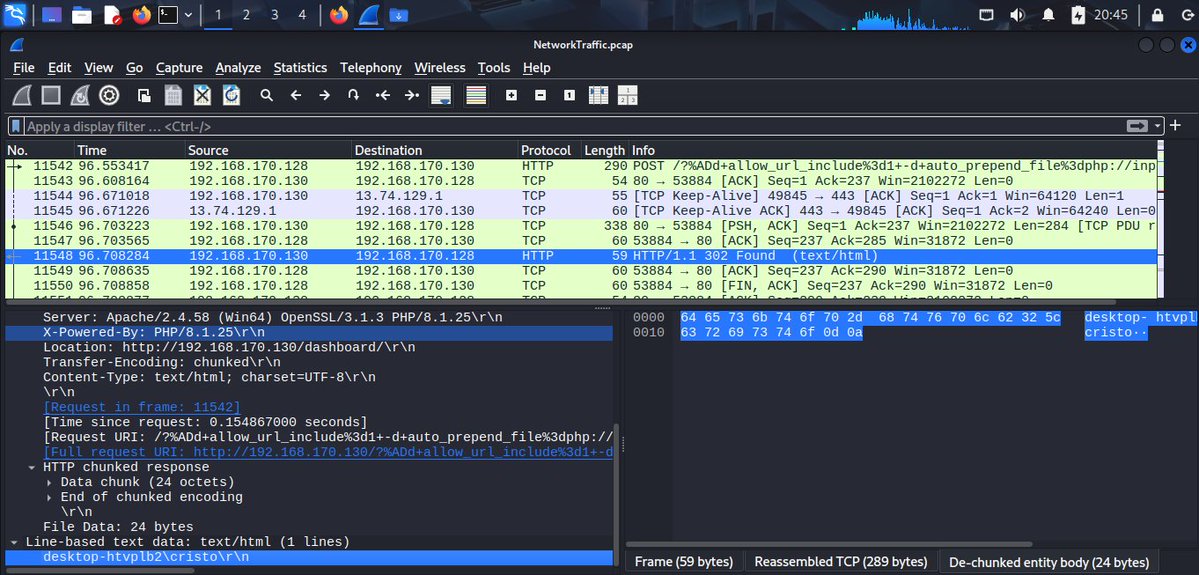The width and height of the screenshot is (1199, 575).
Task: Select packet 11542 POST request
Action: [x=581, y=165]
